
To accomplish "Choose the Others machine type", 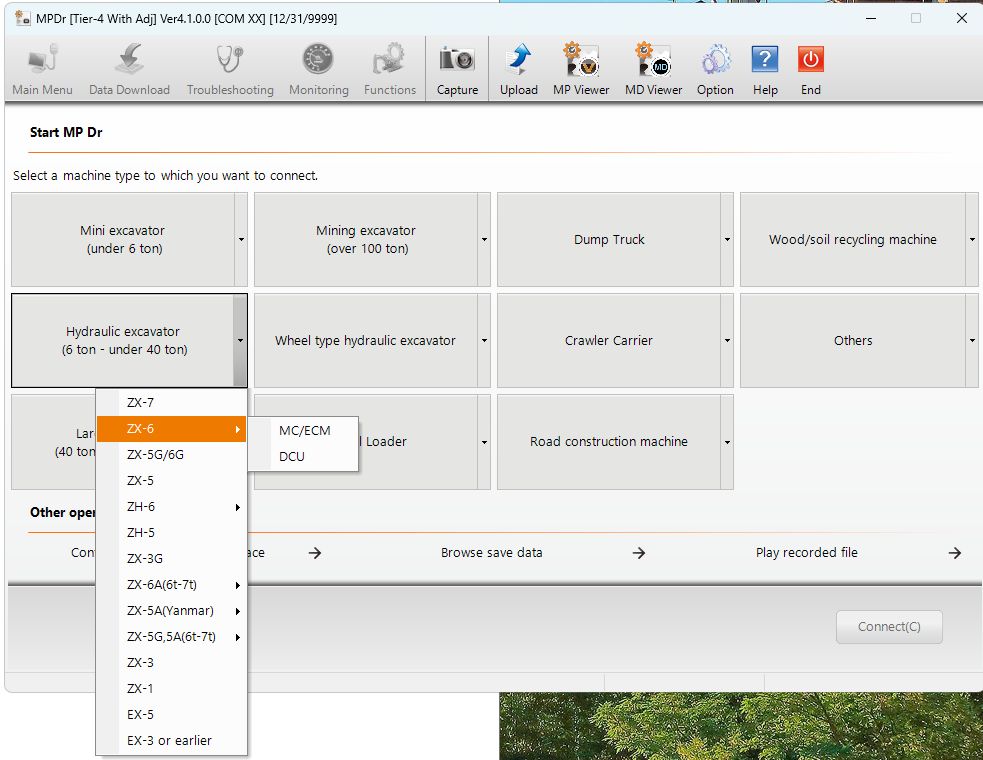I will [x=853, y=340].
